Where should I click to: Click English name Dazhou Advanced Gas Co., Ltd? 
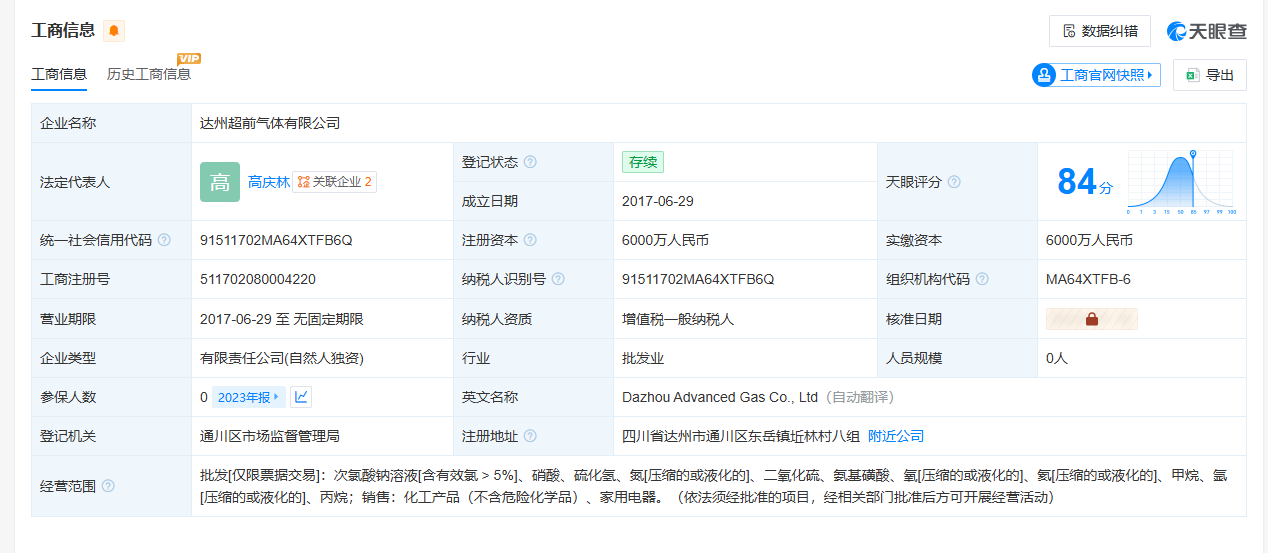(x=720, y=397)
